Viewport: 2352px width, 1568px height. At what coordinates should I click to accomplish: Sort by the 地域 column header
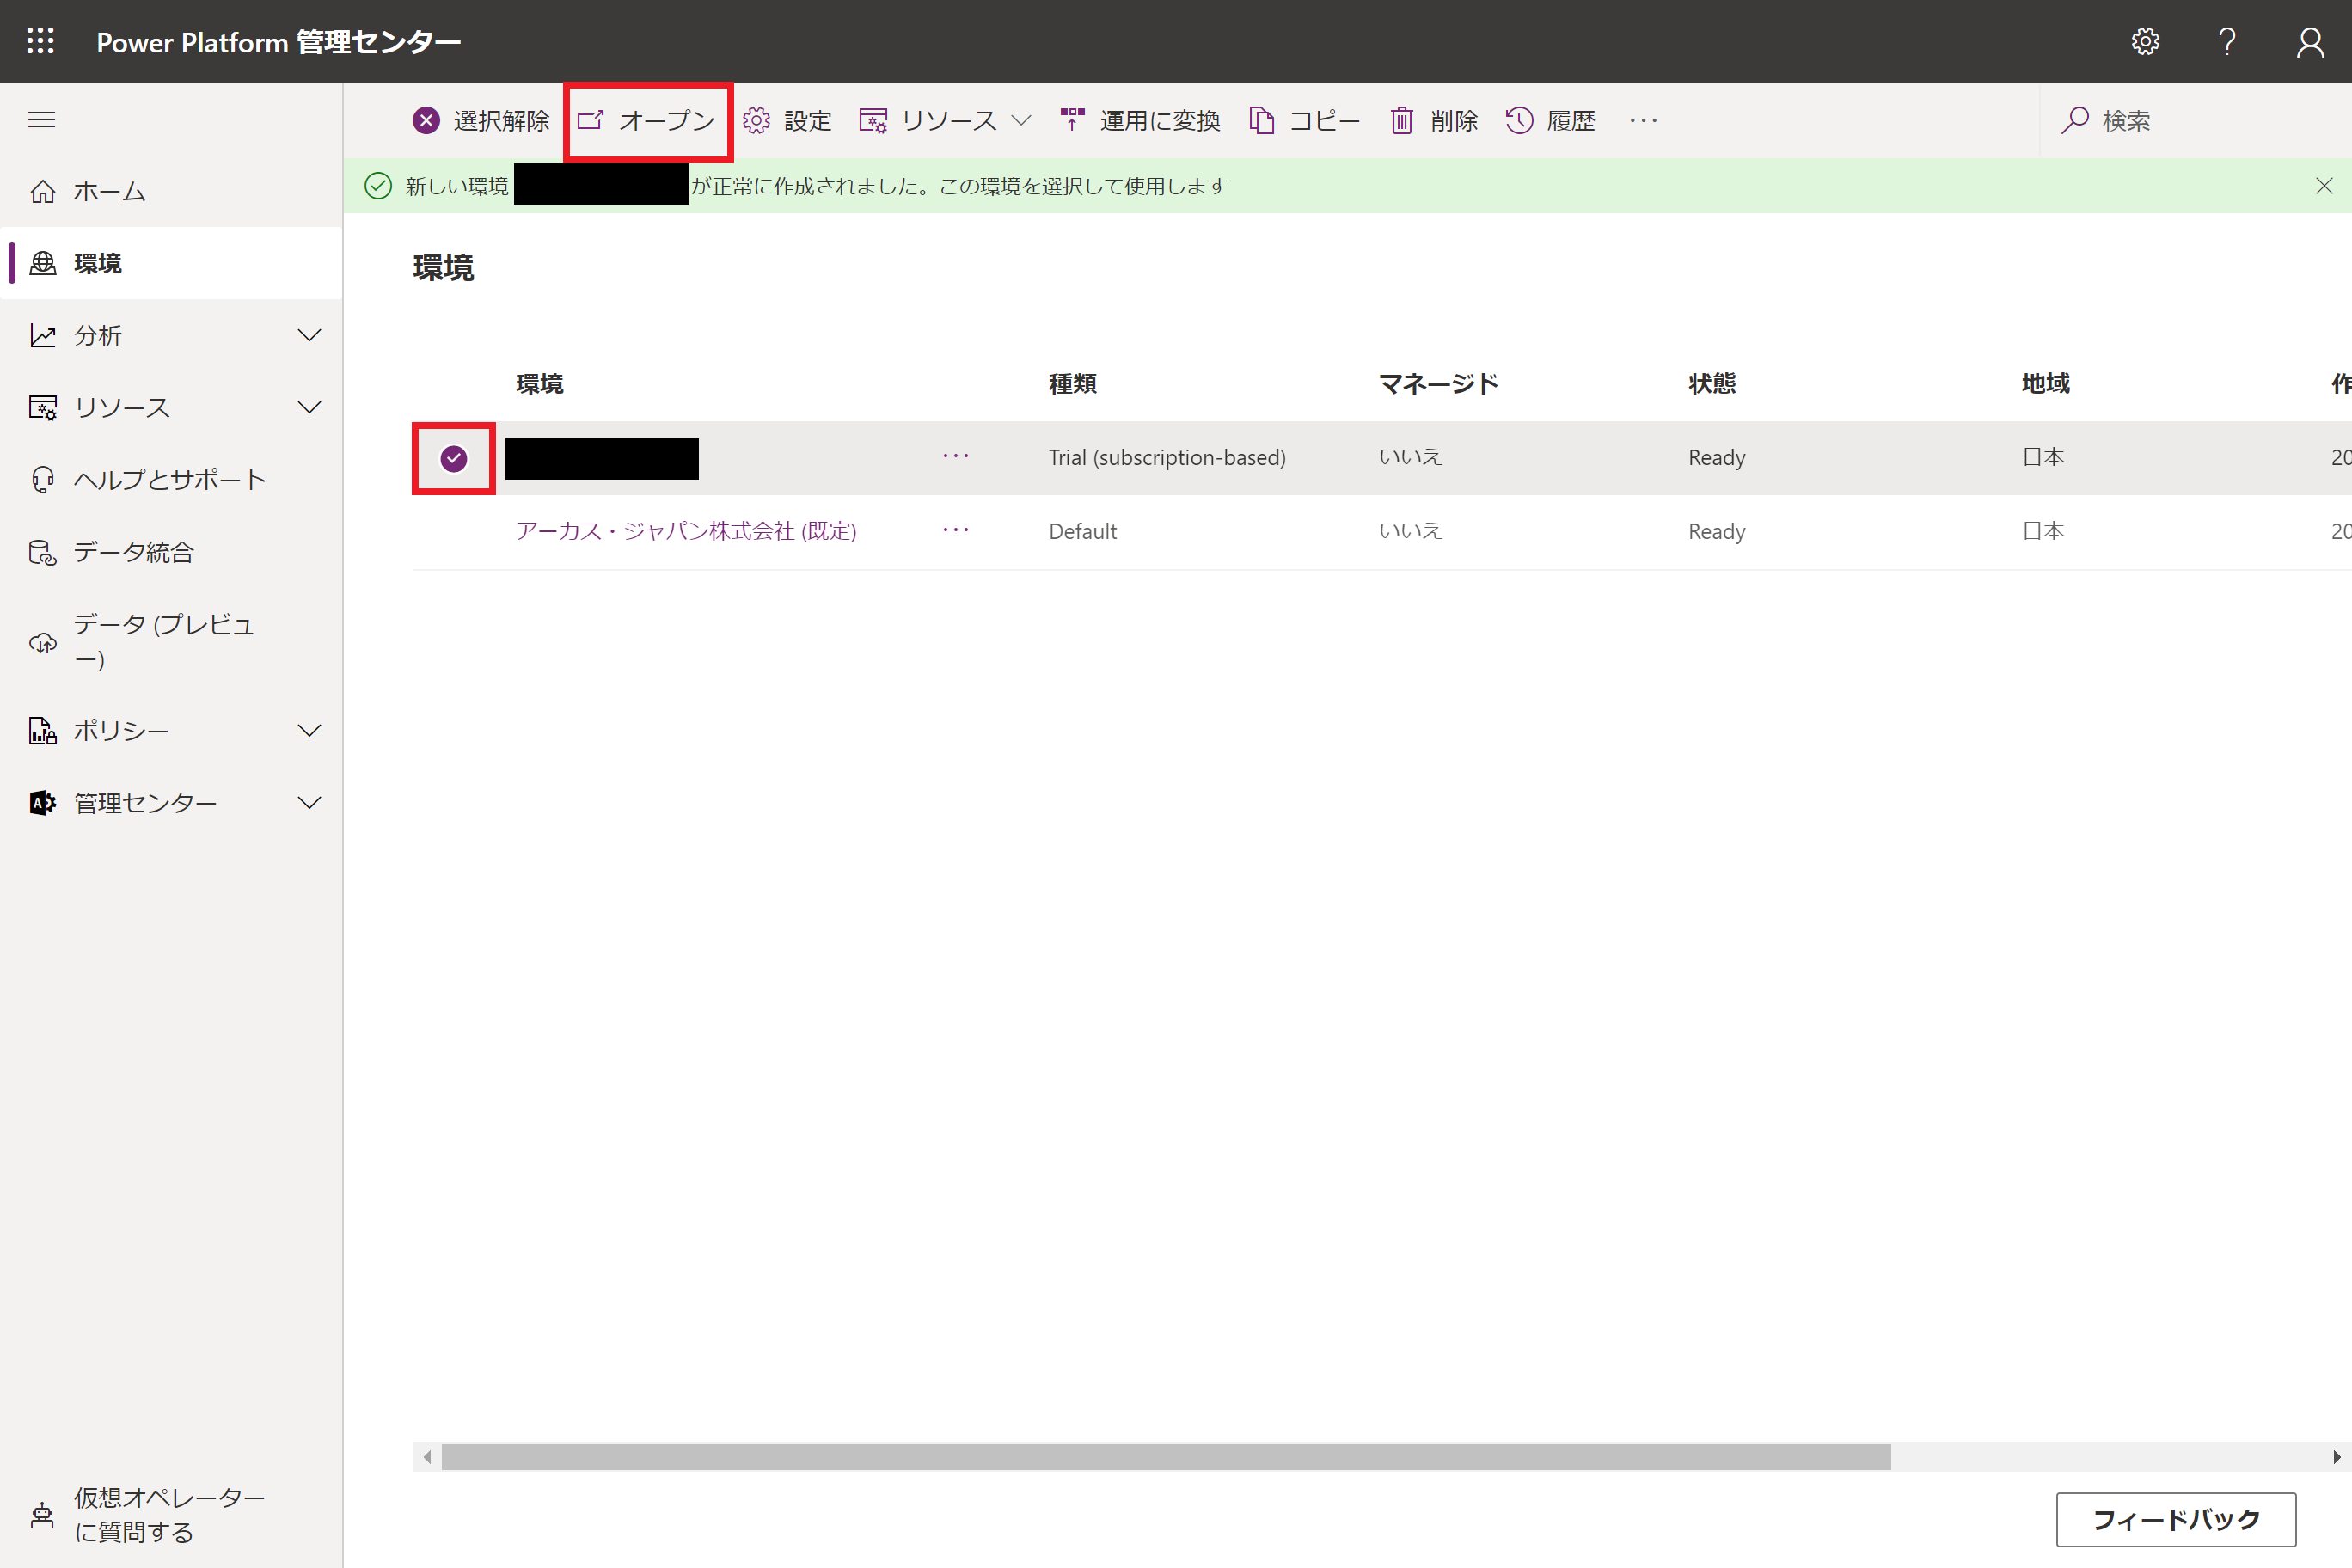coord(2046,383)
